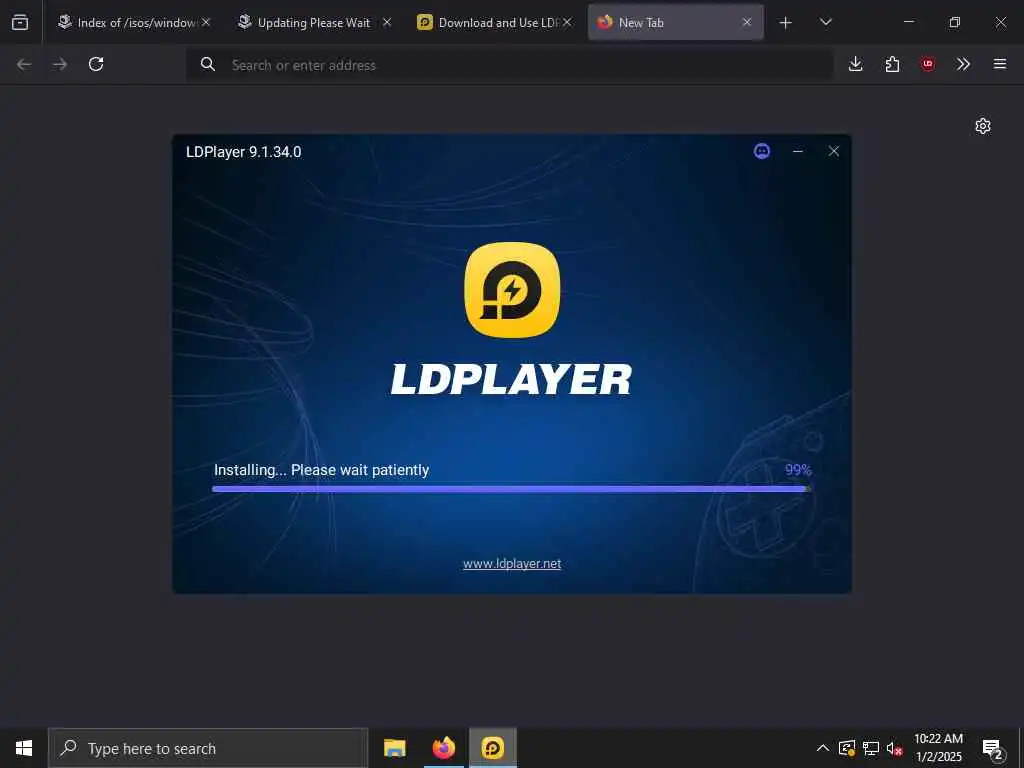Viewport: 1024px width, 768px height.
Task: Open a new browser tab with plus button
Action: (x=786, y=23)
